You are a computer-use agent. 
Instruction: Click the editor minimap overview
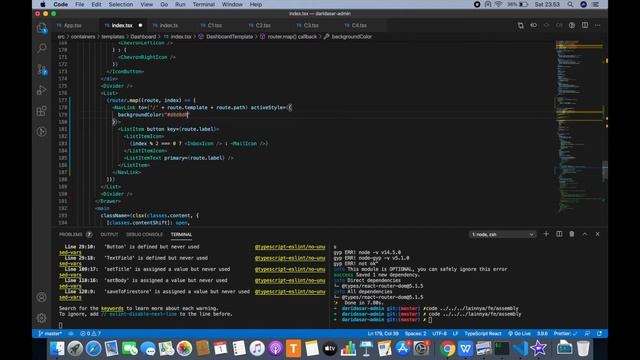tap(579, 127)
